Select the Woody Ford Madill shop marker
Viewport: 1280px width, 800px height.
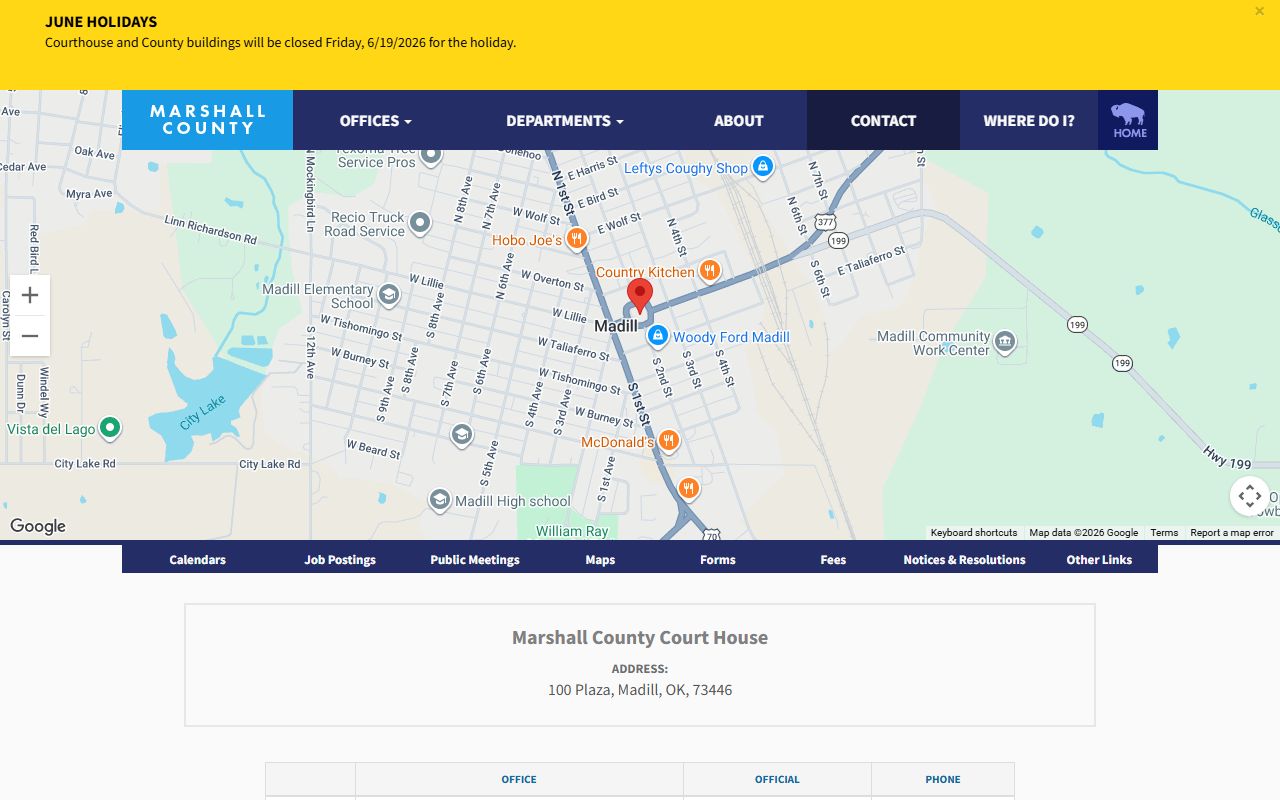[657, 335]
